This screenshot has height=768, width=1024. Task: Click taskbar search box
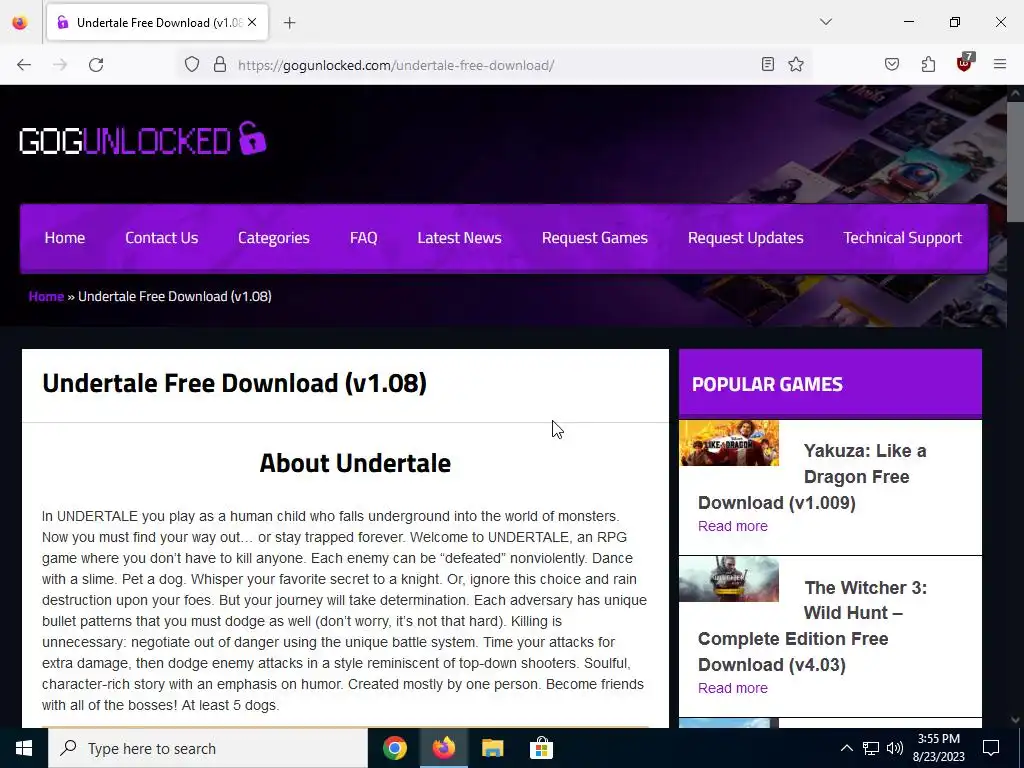click(208, 748)
